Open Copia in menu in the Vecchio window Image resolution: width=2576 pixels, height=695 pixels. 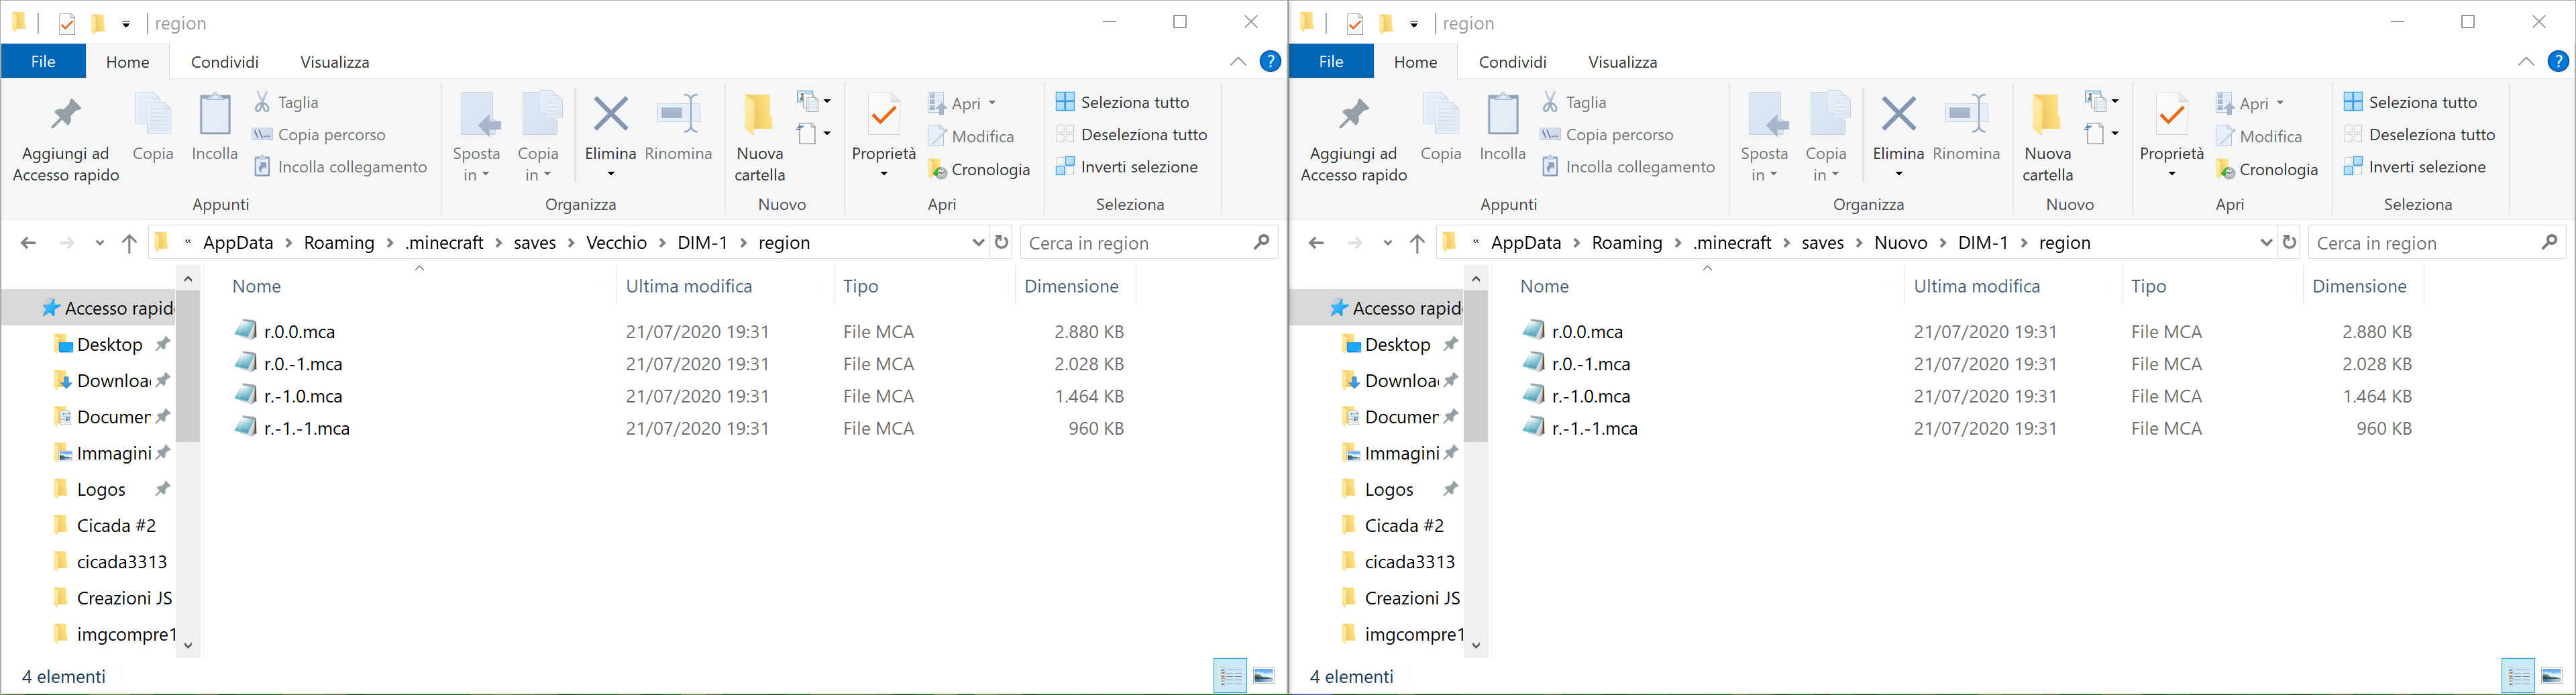tap(538, 137)
